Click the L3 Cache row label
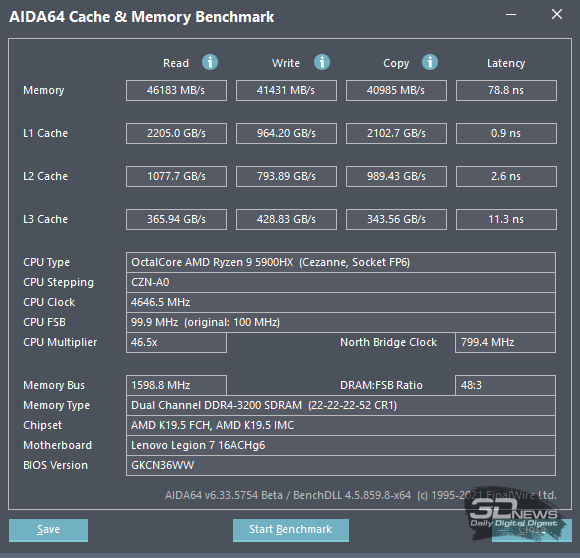The image size is (580, 558). click(45, 219)
